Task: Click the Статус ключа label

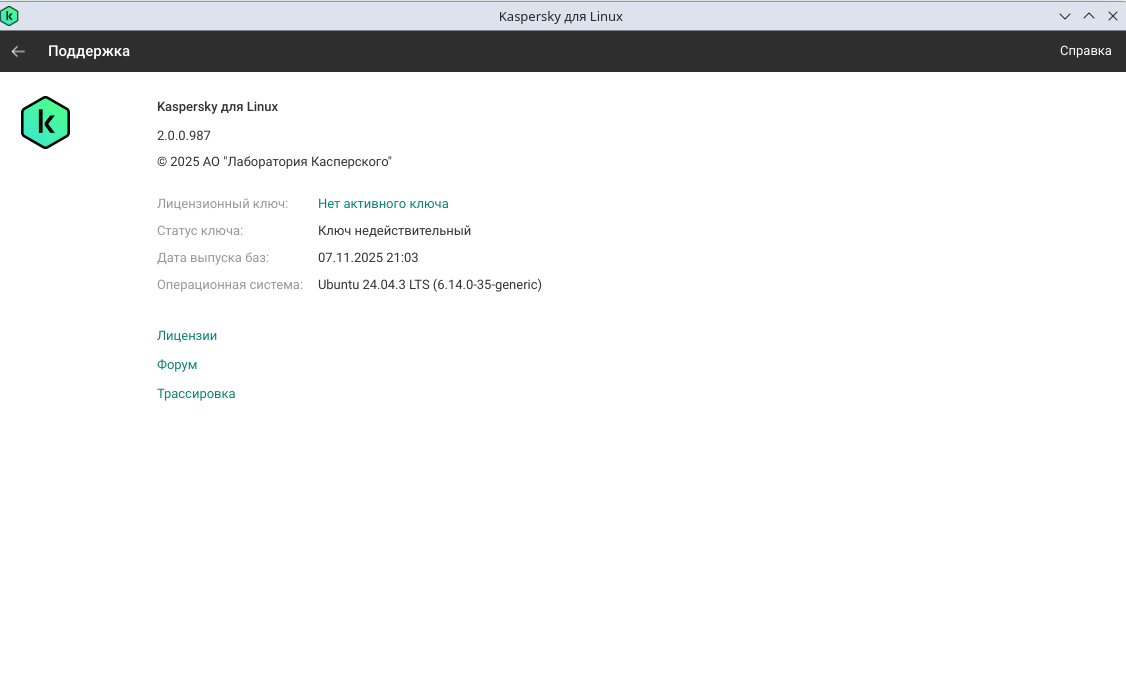Action: (x=200, y=231)
